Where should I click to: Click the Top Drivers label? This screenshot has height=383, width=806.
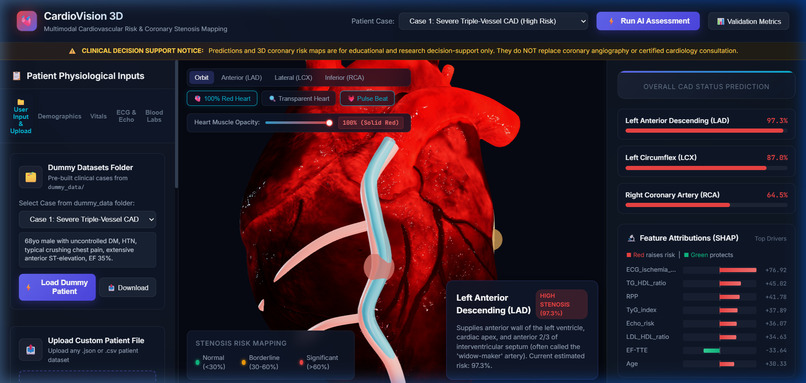point(771,239)
